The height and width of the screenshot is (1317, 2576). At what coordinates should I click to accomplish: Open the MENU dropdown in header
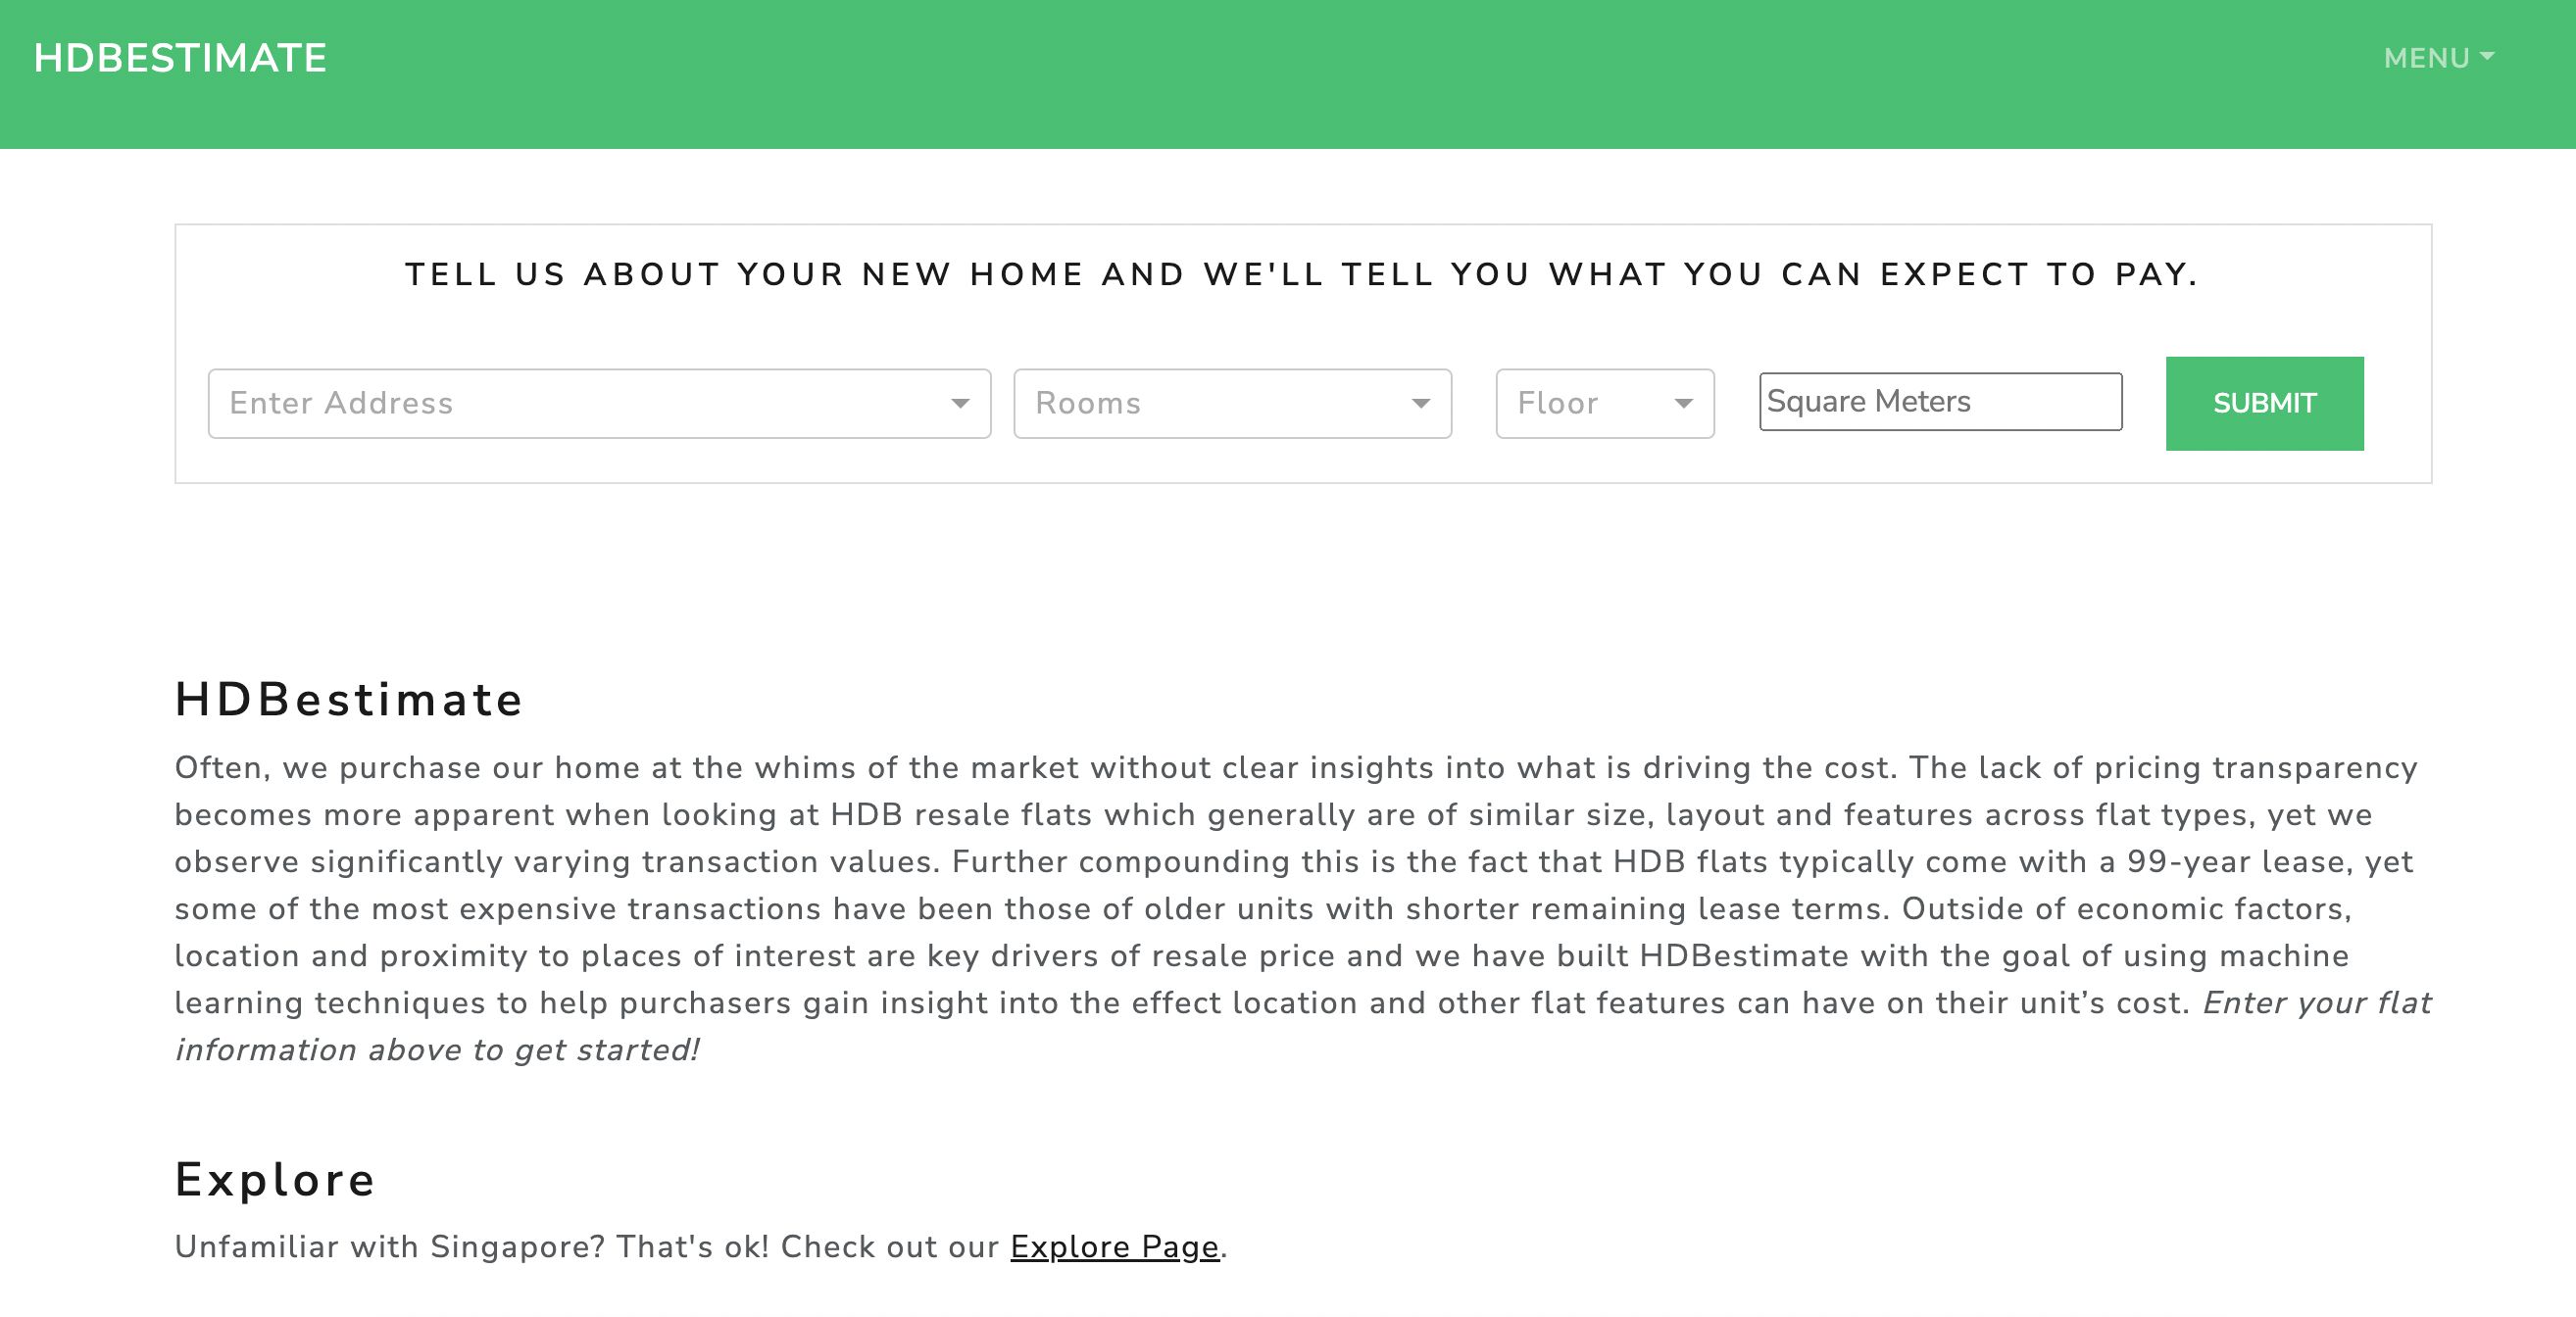click(x=2426, y=58)
